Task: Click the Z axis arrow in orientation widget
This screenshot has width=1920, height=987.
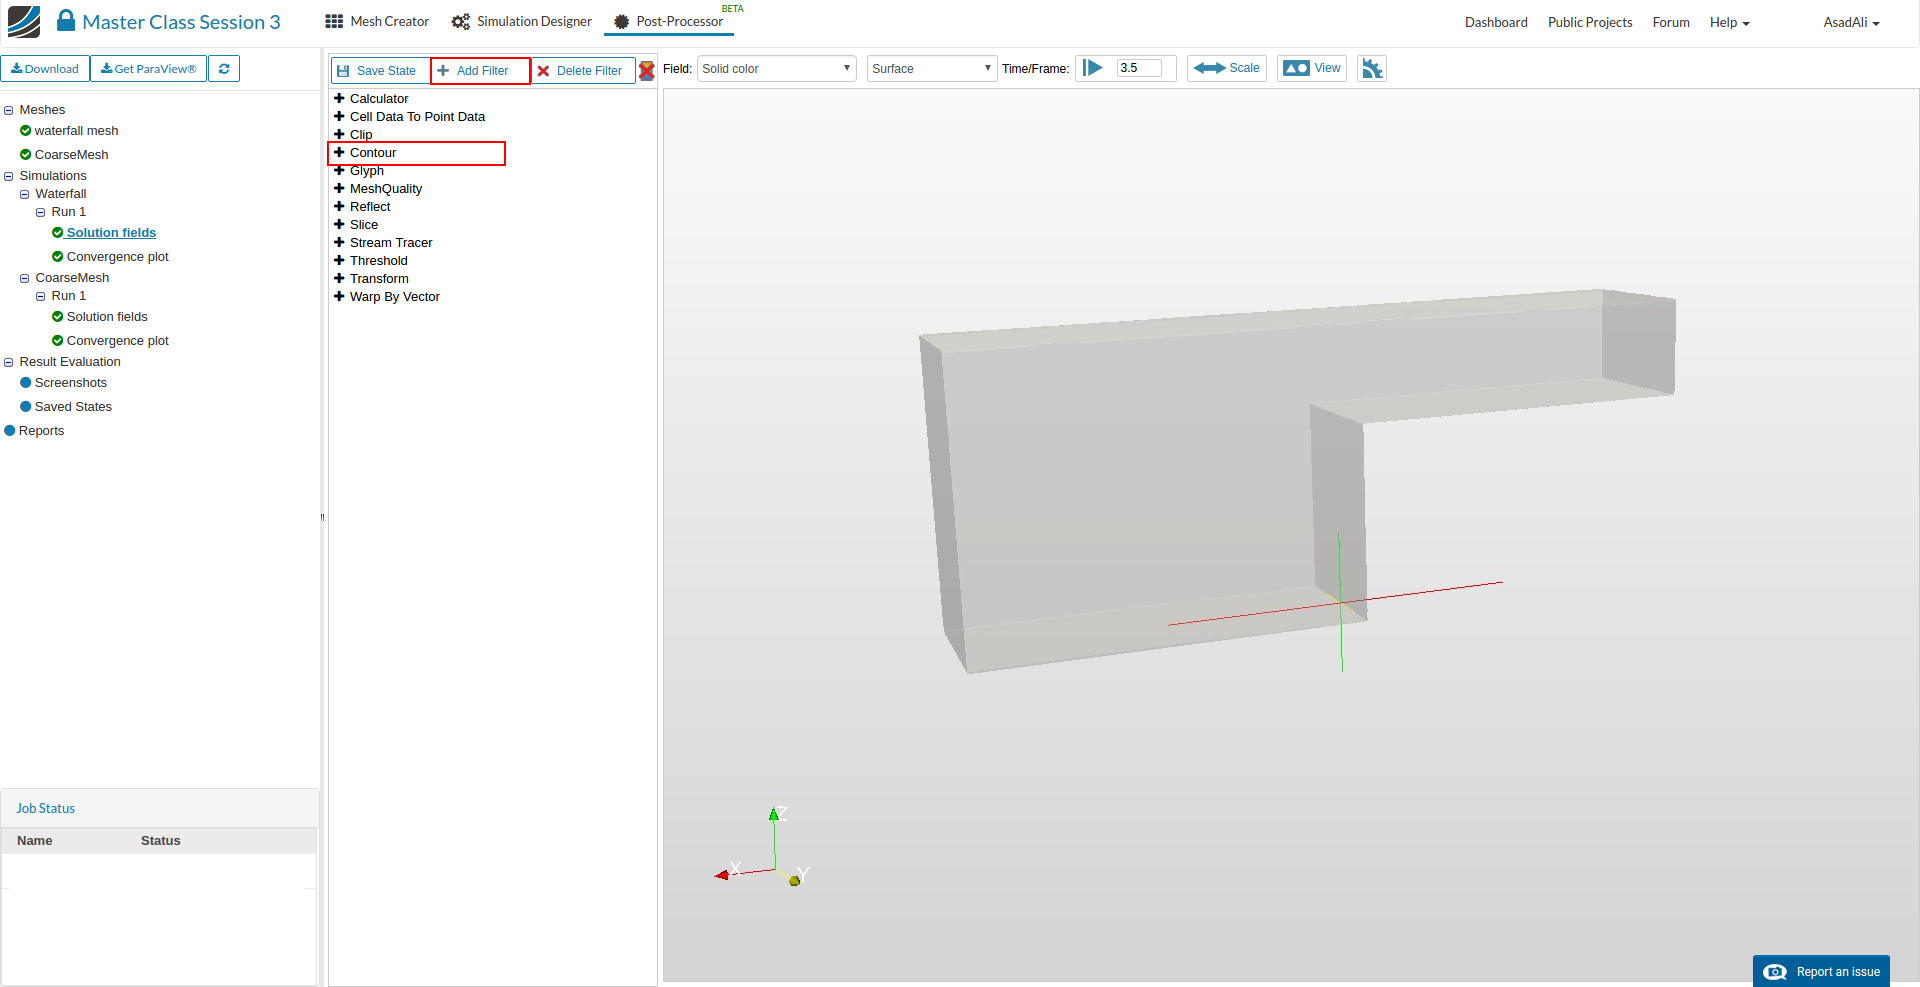Action: point(774,814)
